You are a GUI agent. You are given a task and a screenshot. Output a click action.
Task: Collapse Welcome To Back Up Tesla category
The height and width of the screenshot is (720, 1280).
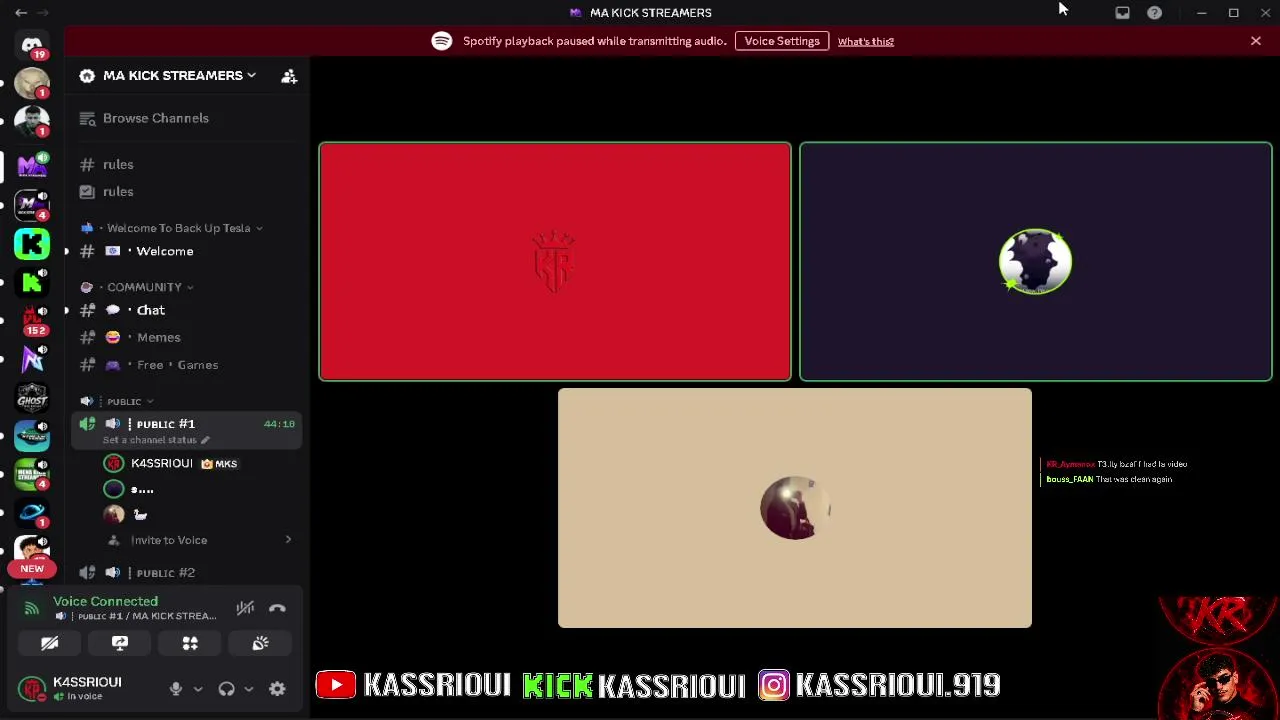pos(178,228)
